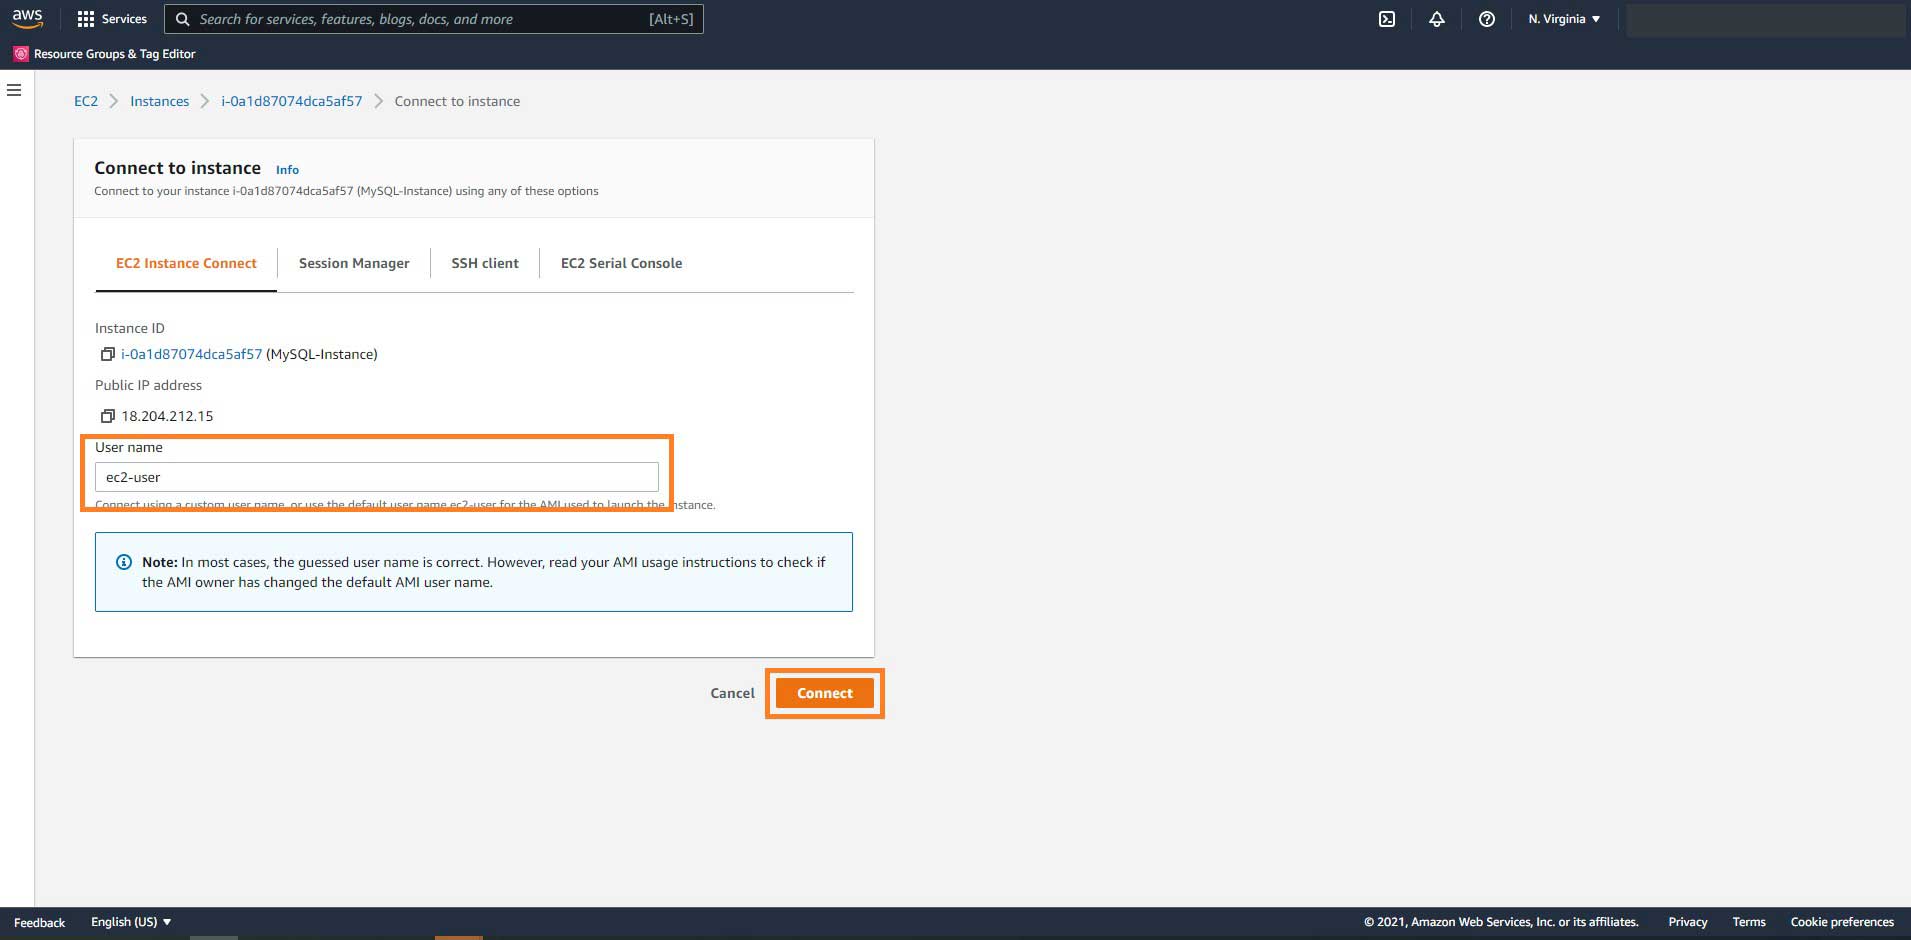The height and width of the screenshot is (940, 1911).
Task: Click the Services label in top bar
Action: pyautogui.click(x=124, y=19)
